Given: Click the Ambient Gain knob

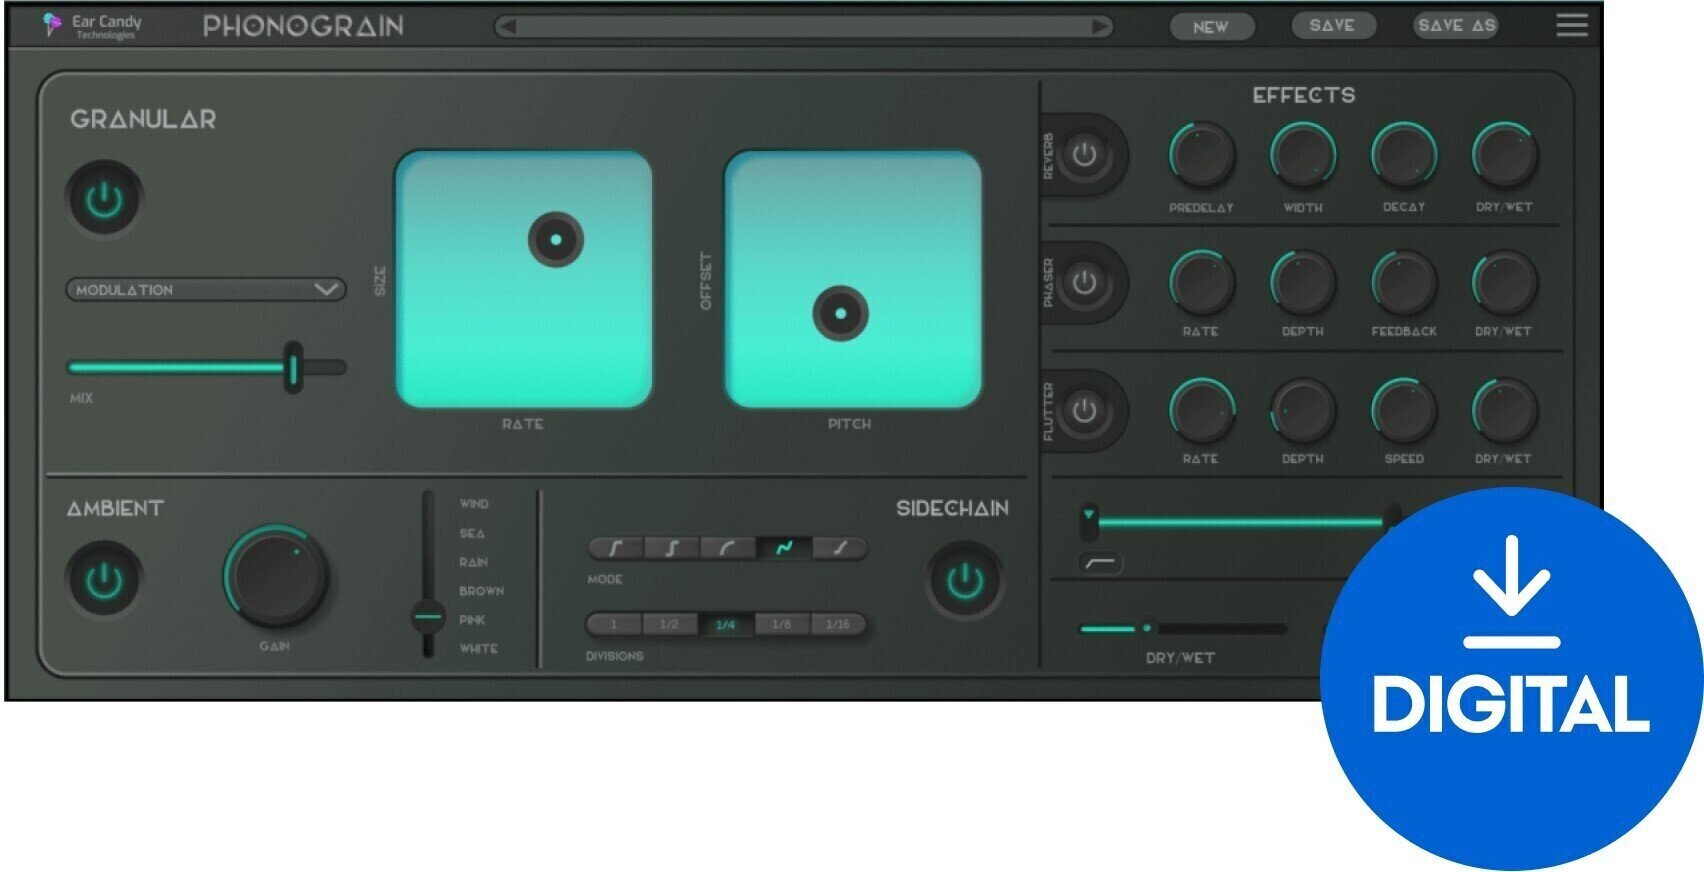Looking at the screenshot, I should [276, 577].
